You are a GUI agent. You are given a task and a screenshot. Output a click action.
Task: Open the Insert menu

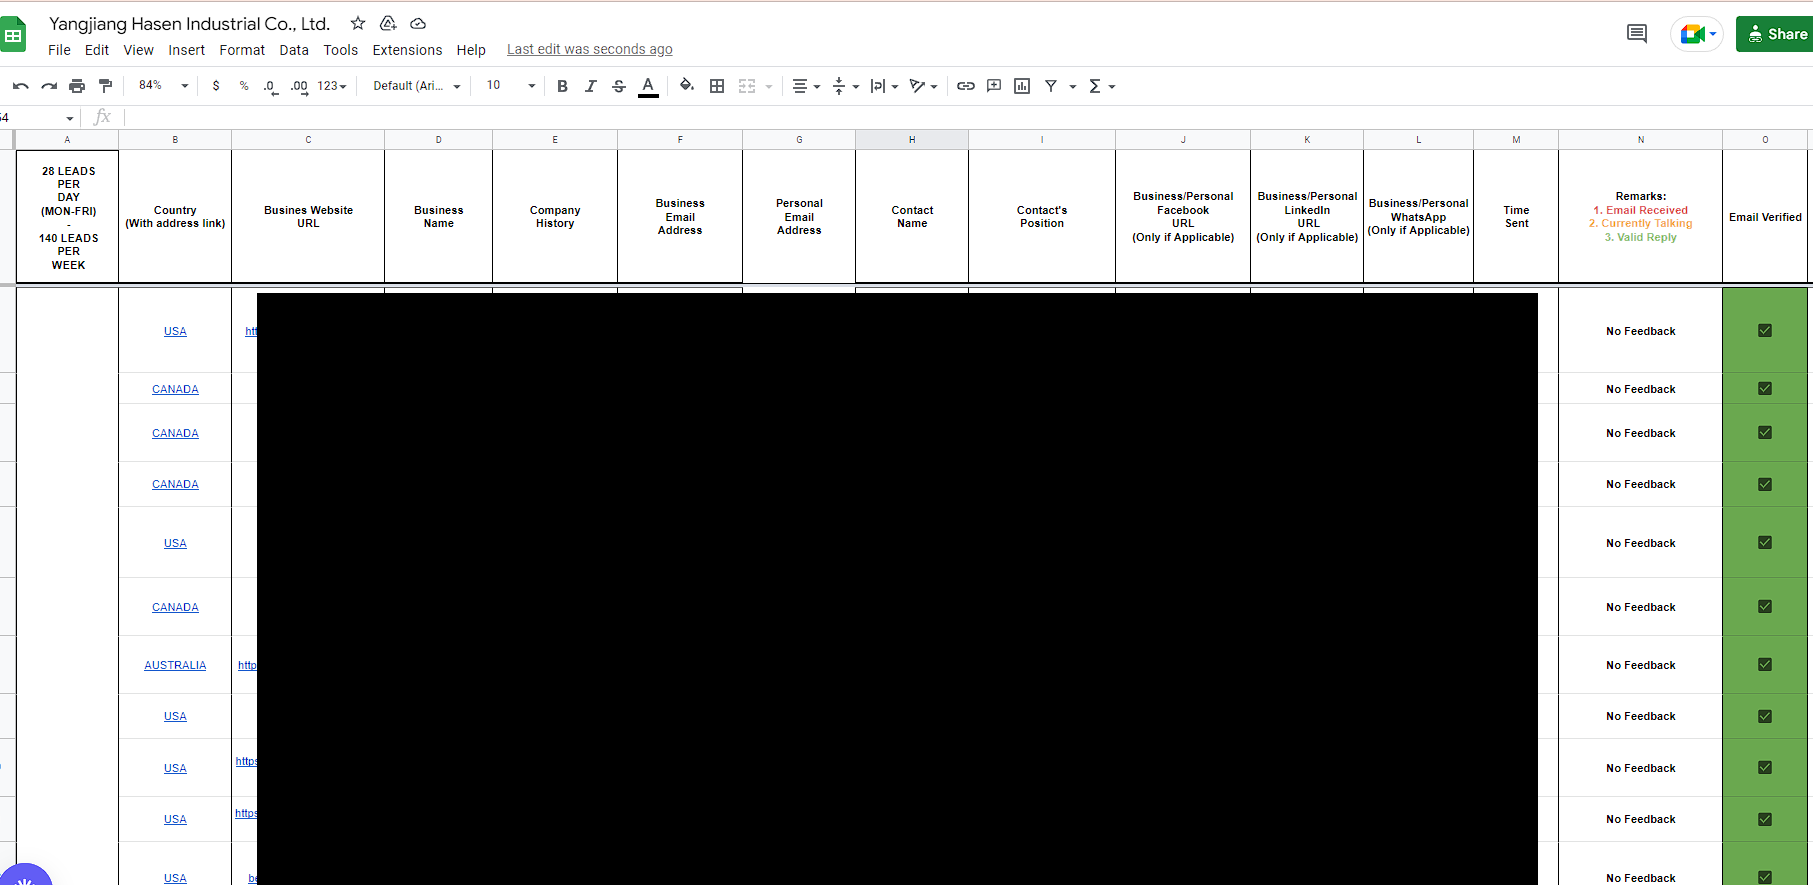(186, 50)
